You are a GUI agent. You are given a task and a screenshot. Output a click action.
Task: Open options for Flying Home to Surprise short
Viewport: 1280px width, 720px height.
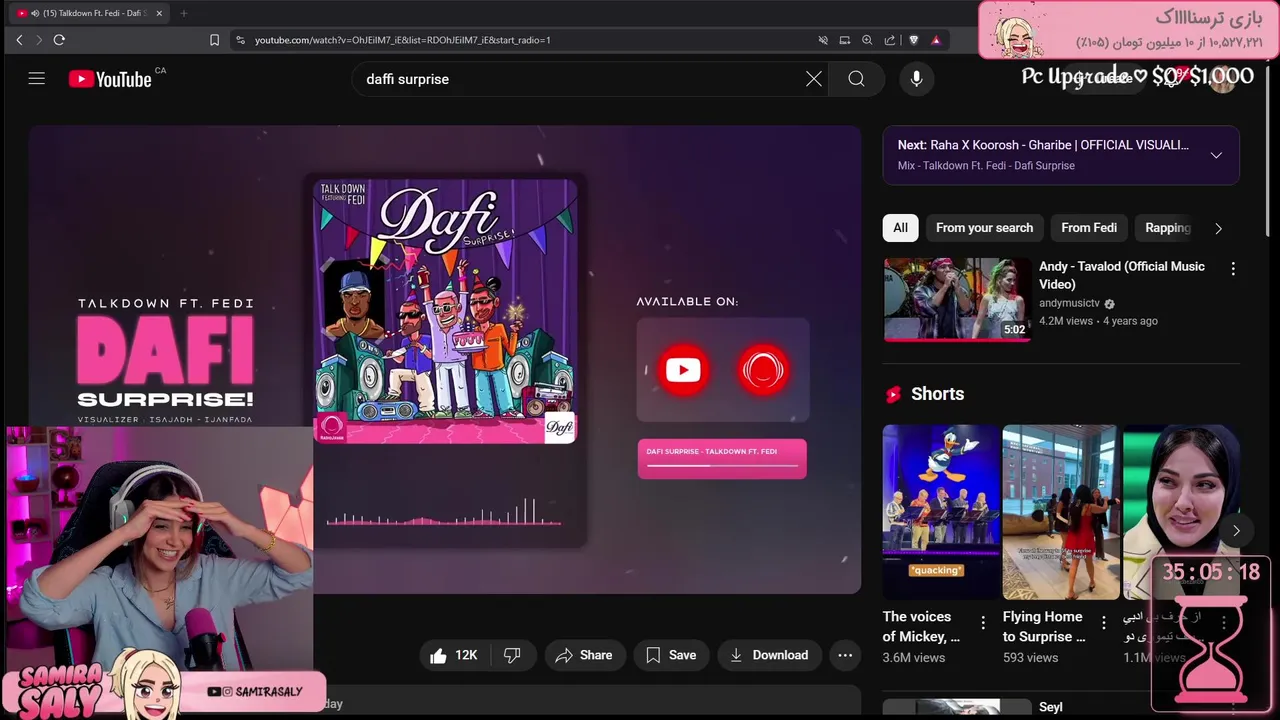pos(1104,622)
